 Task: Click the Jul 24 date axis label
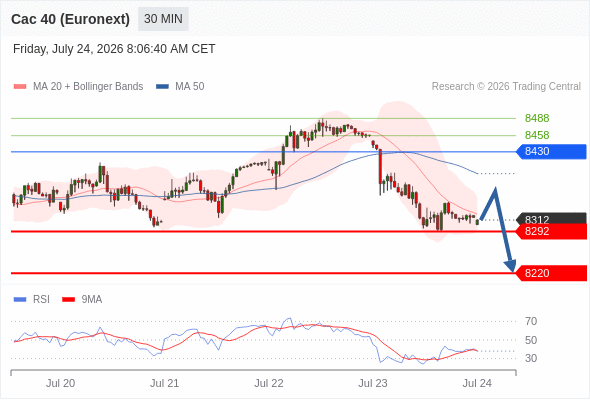click(477, 383)
